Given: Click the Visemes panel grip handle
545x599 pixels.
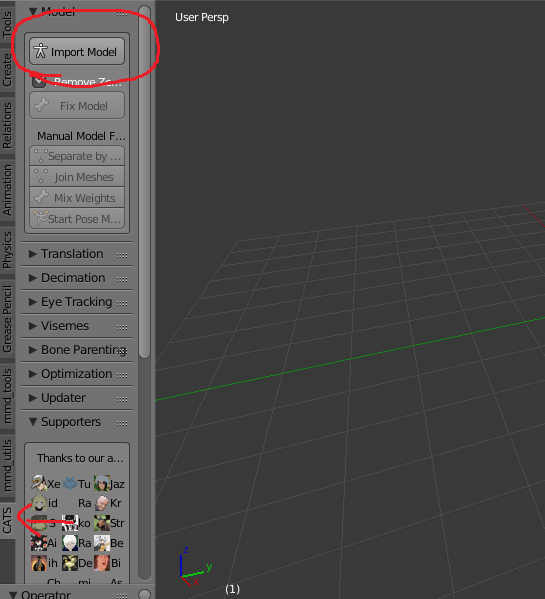Looking at the screenshot, I should coord(122,327).
